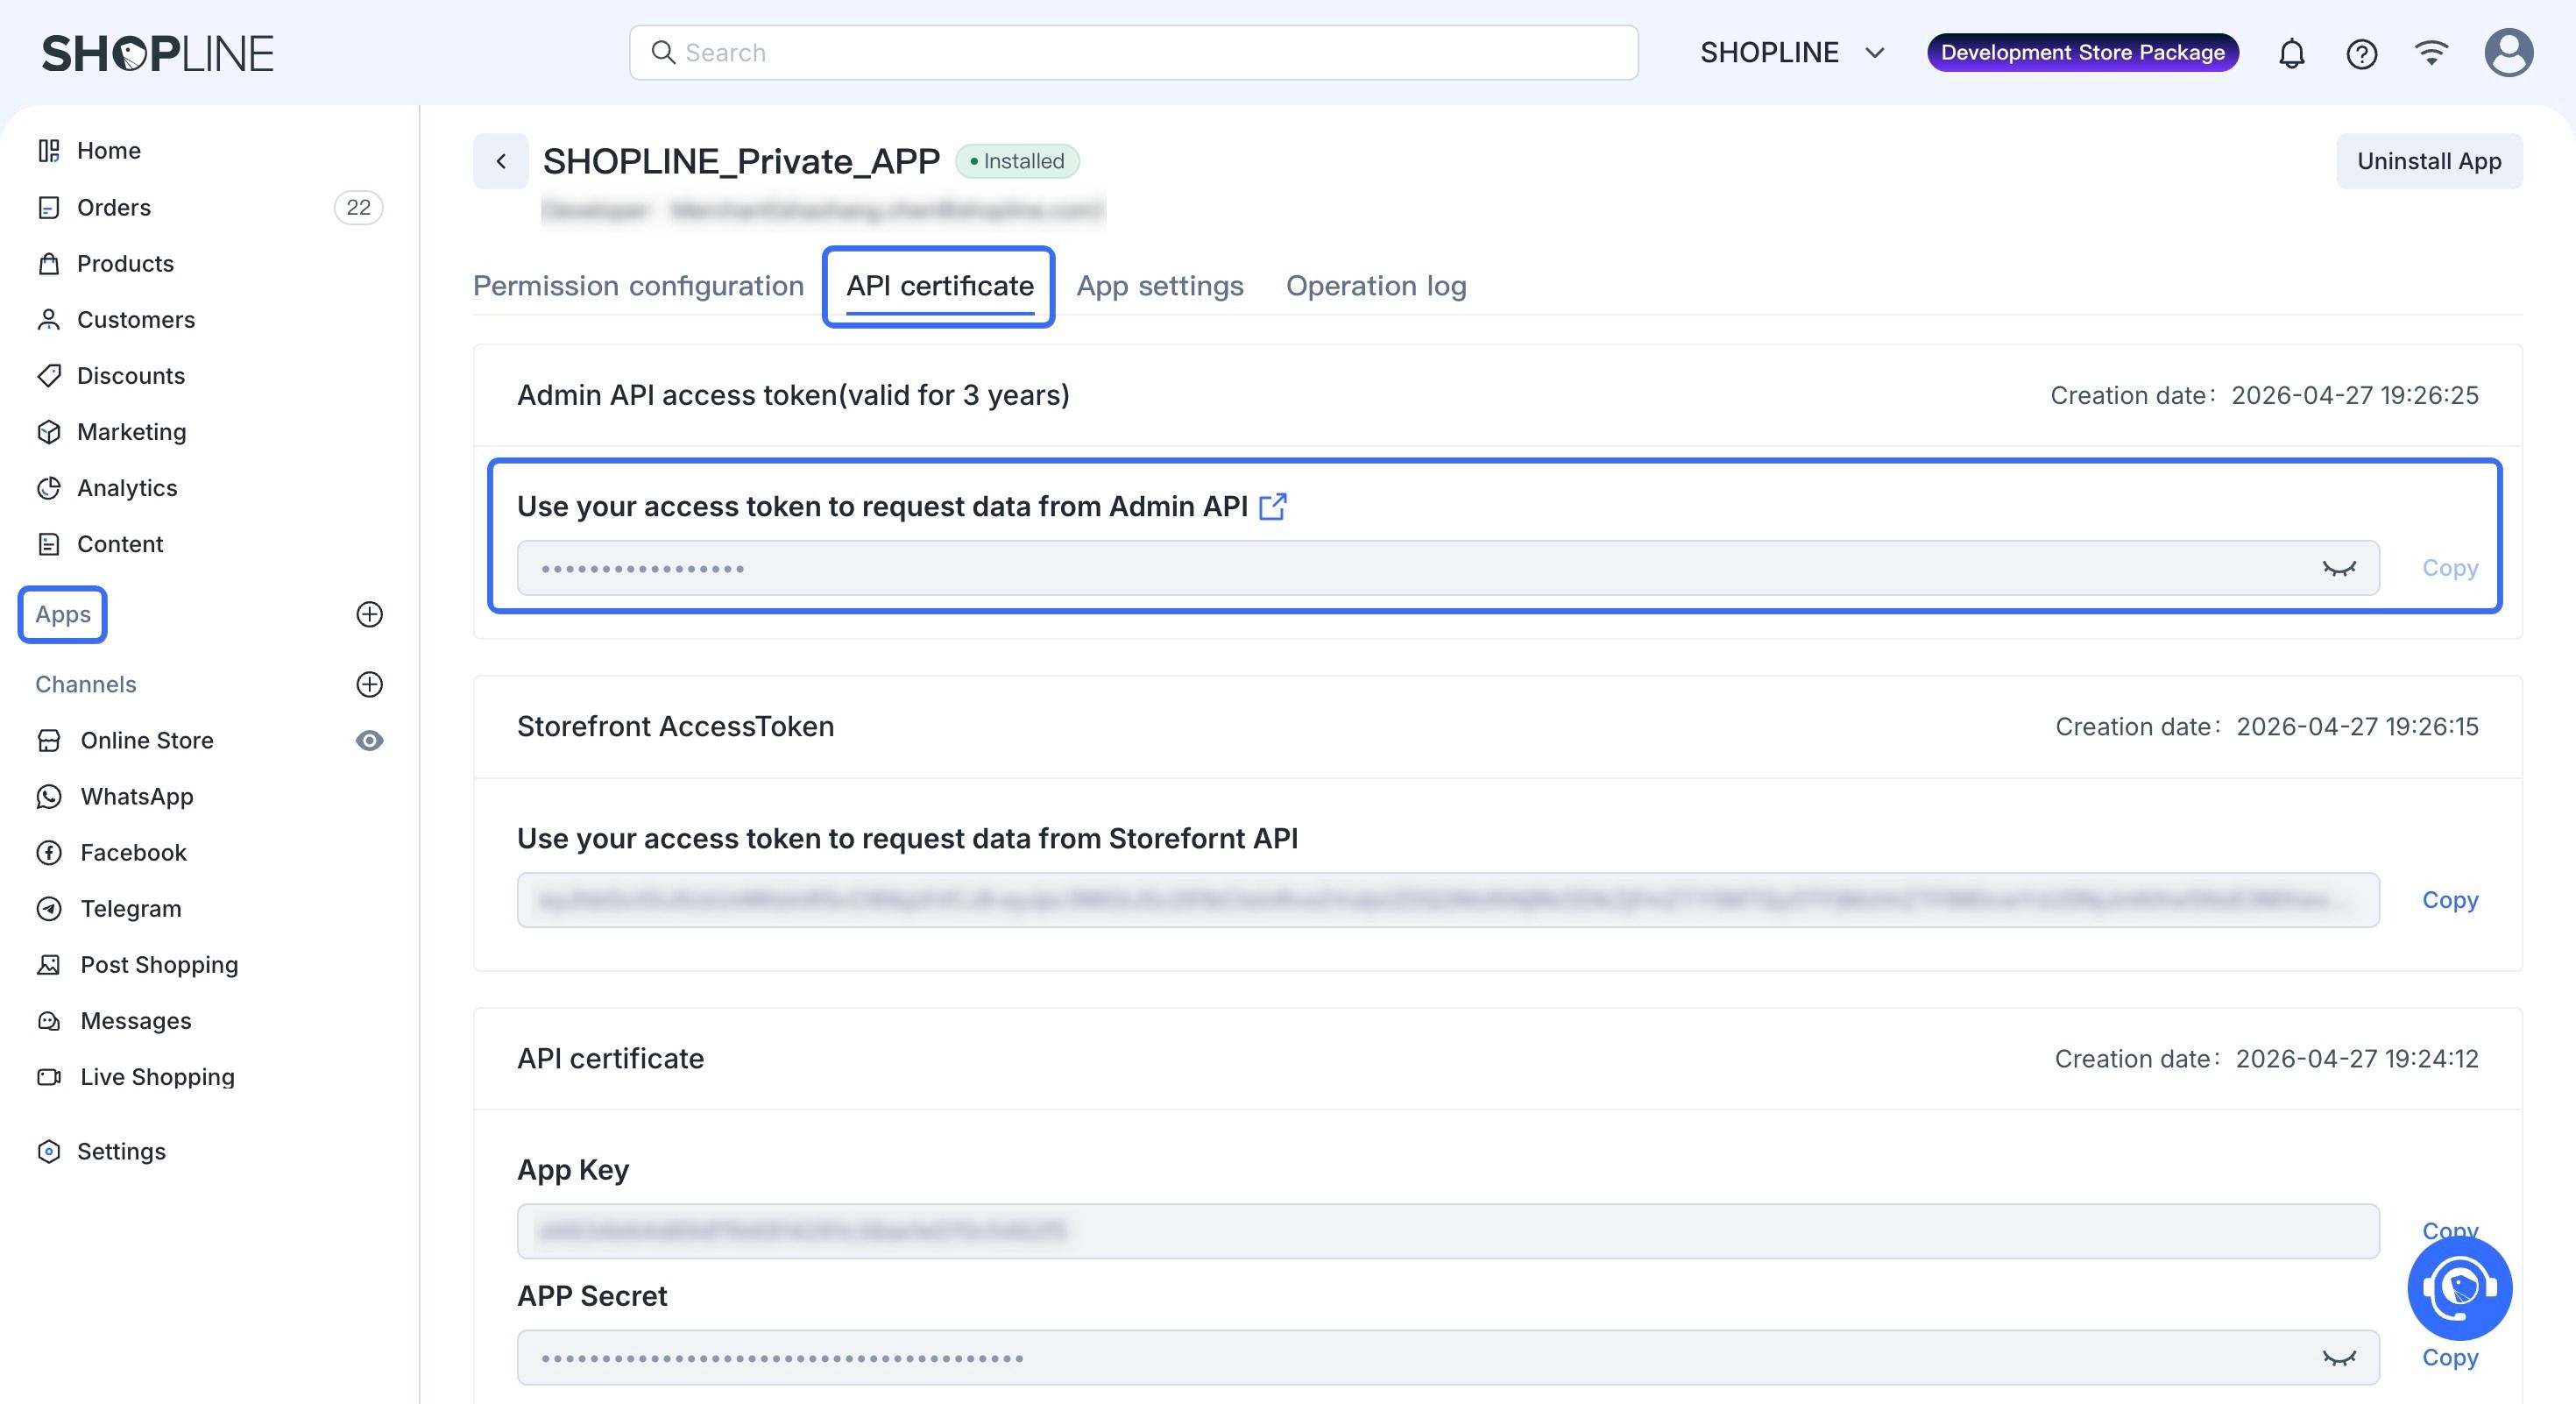The height and width of the screenshot is (1404, 2576).
Task: Click the Discounts tag icon
Action: pos(49,375)
